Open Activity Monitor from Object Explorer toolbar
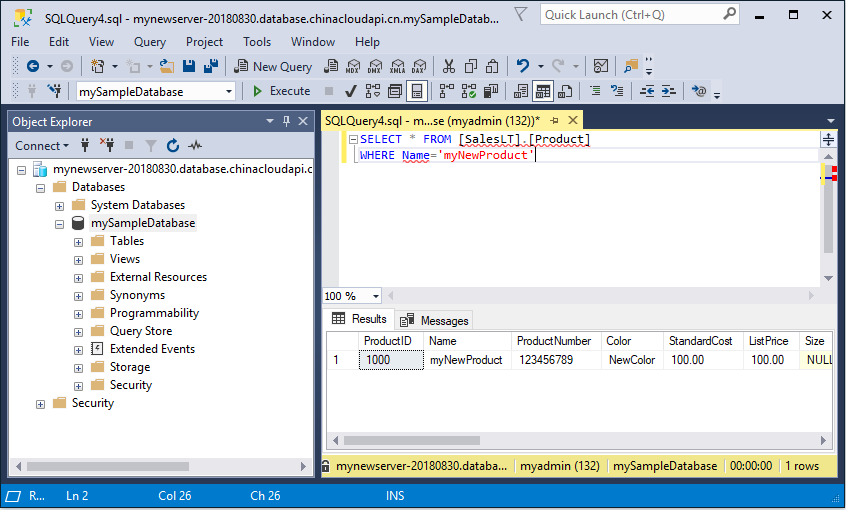846x510 pixels. (x=195, y=145)
